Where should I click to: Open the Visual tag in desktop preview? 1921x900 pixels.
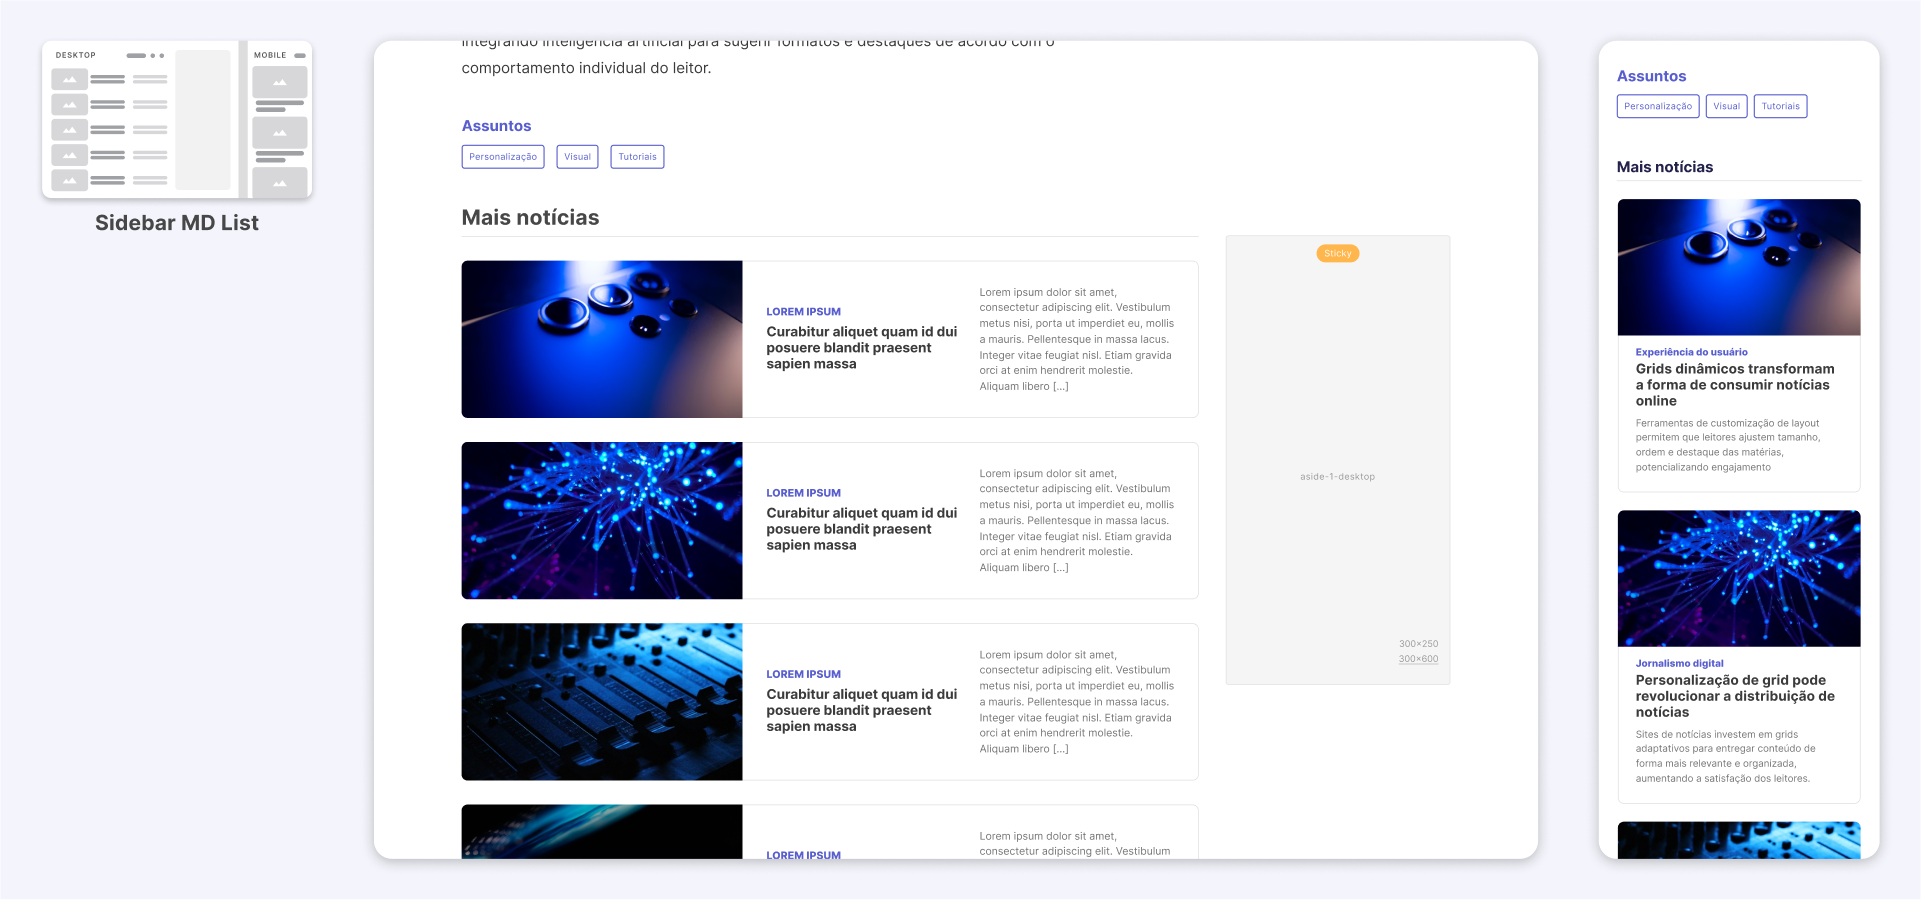(x=577, y=157)
